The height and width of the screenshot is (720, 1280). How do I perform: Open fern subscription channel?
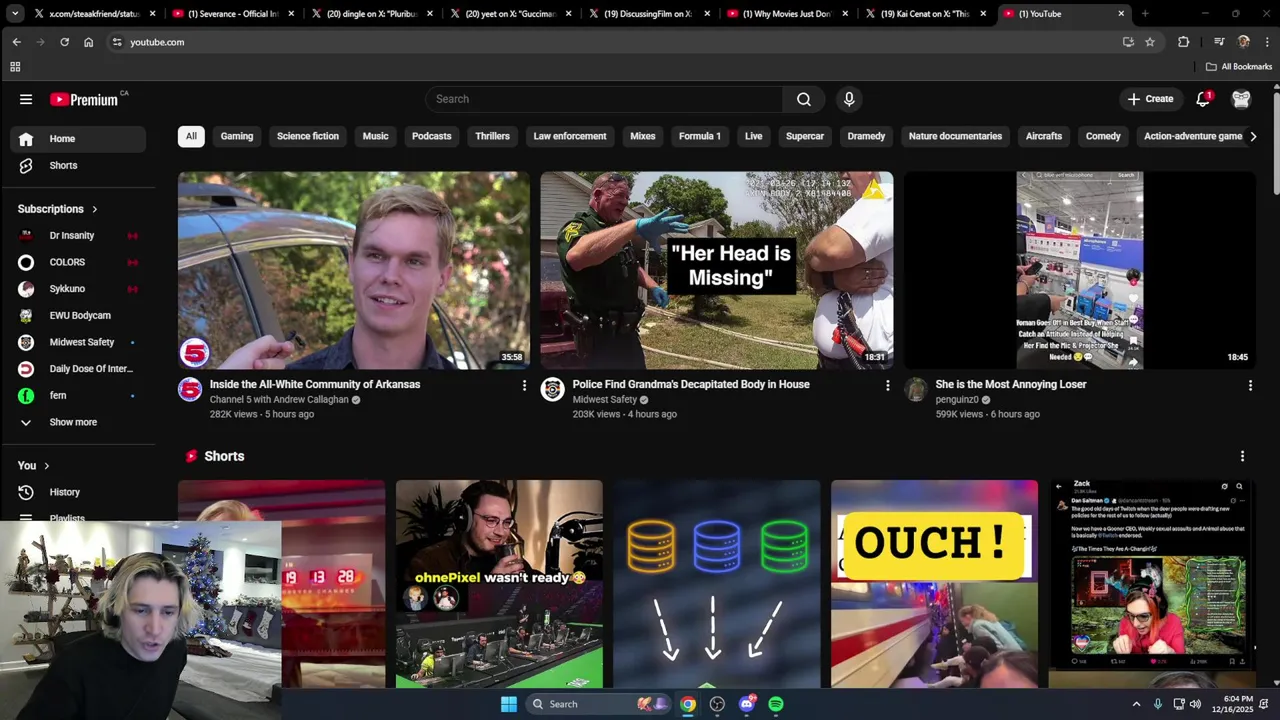78,395
